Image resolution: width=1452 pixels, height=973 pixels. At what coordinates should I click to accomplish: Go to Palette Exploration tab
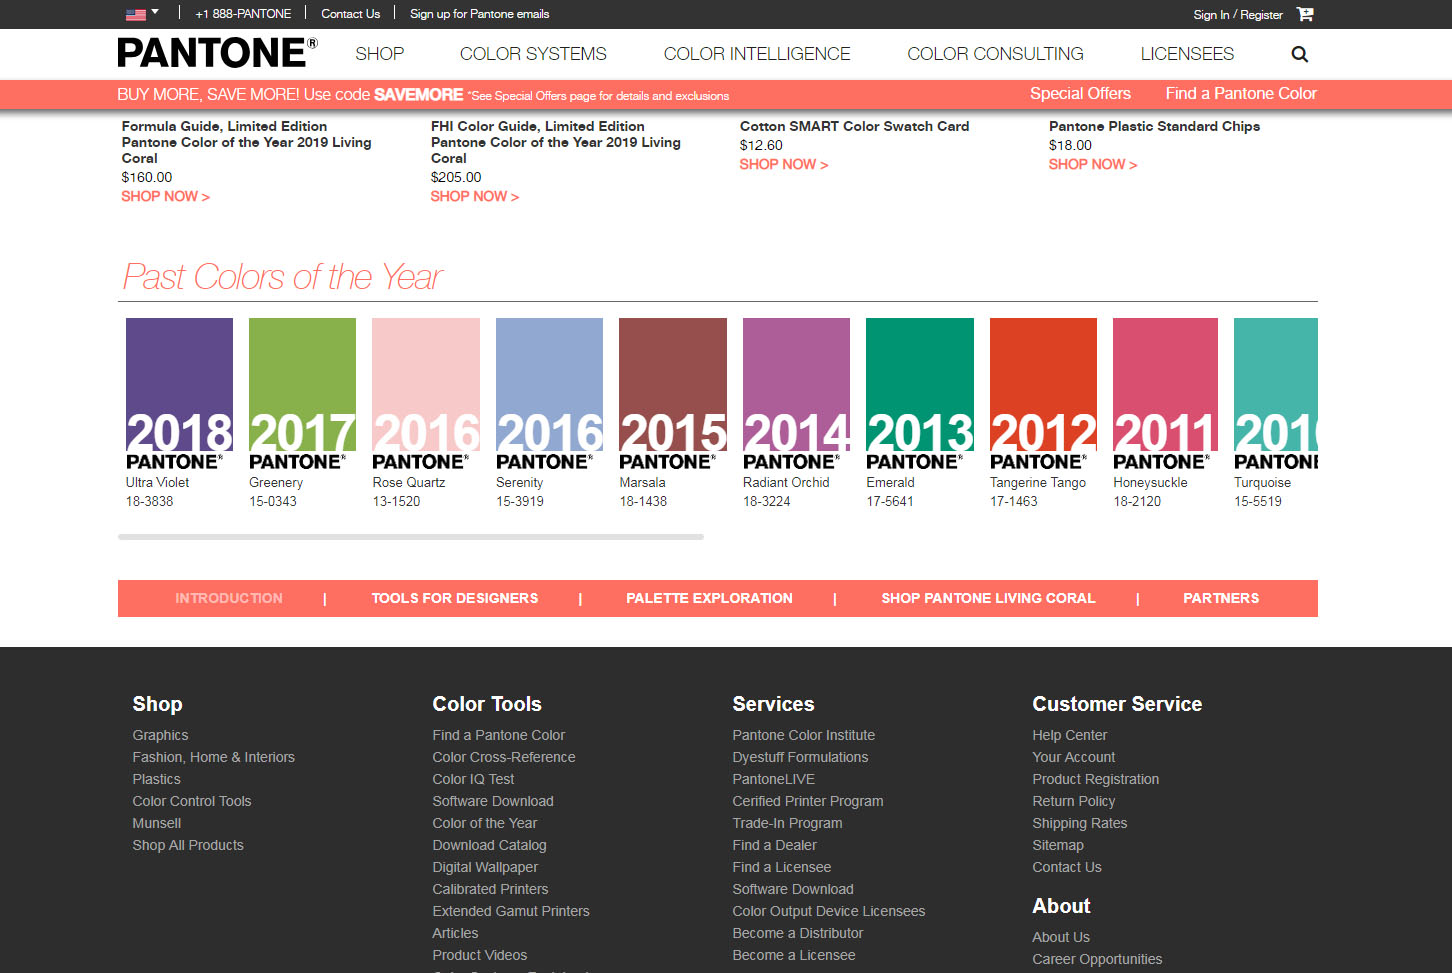tap(709, 598)
